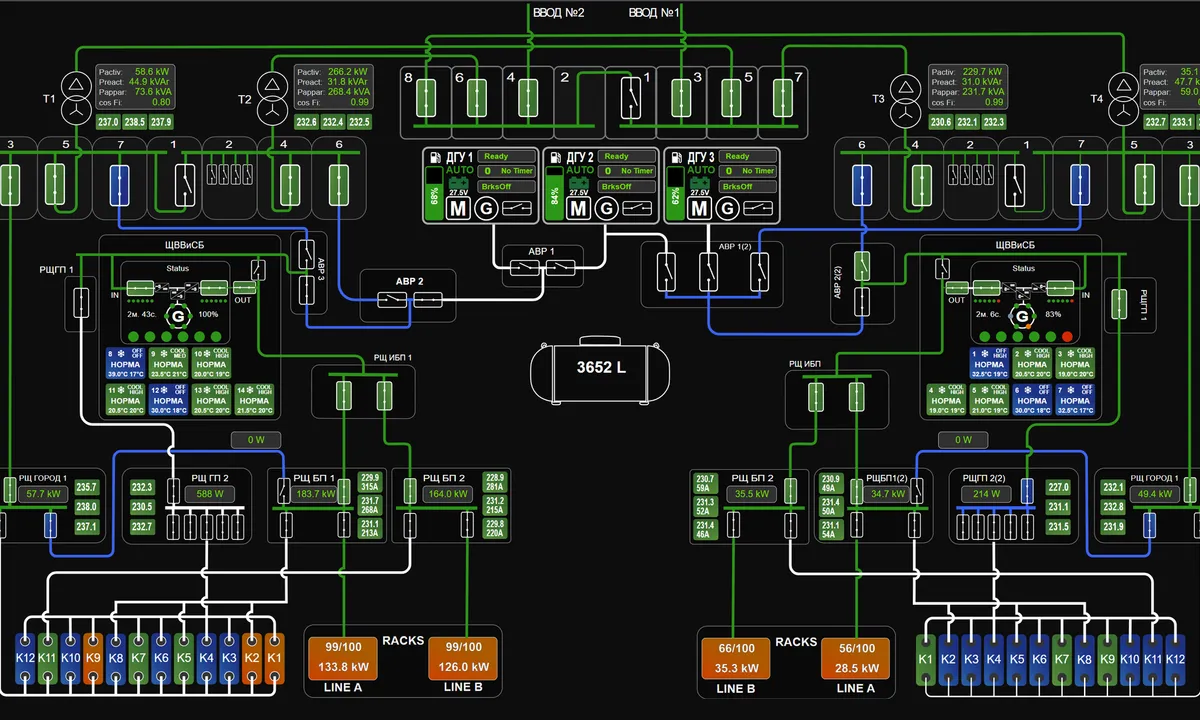The width and height of the screenshot is (1200, 720).
Task: Toggle the left breaker in РЩ ИБП 1
Action: (344, 397)
